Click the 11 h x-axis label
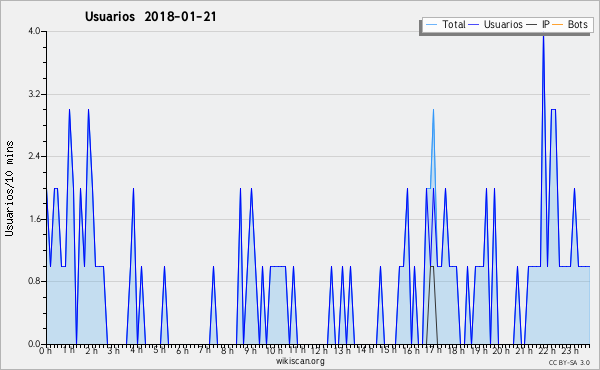600x370 pixels. (297, 350)
